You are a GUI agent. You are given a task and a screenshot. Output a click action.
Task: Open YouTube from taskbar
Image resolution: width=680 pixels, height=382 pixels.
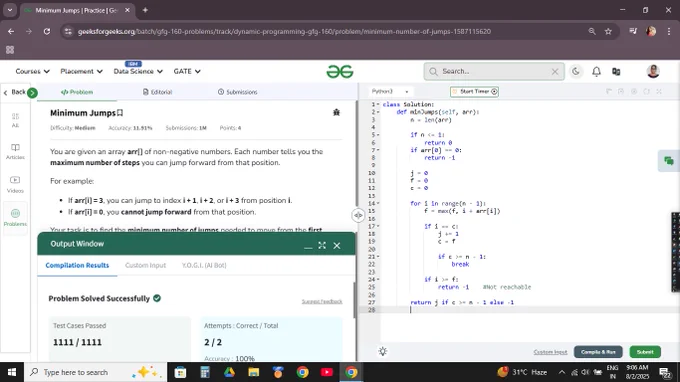click(x=327, y=372)
